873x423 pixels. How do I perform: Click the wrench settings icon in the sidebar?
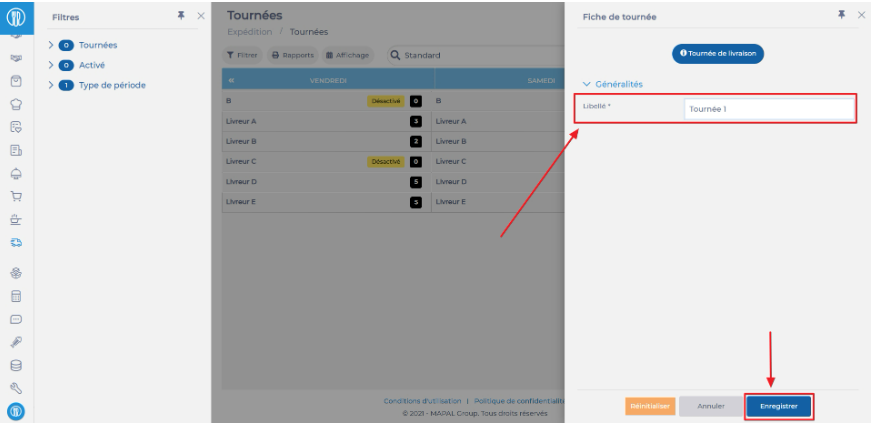(x=16, y=388)
